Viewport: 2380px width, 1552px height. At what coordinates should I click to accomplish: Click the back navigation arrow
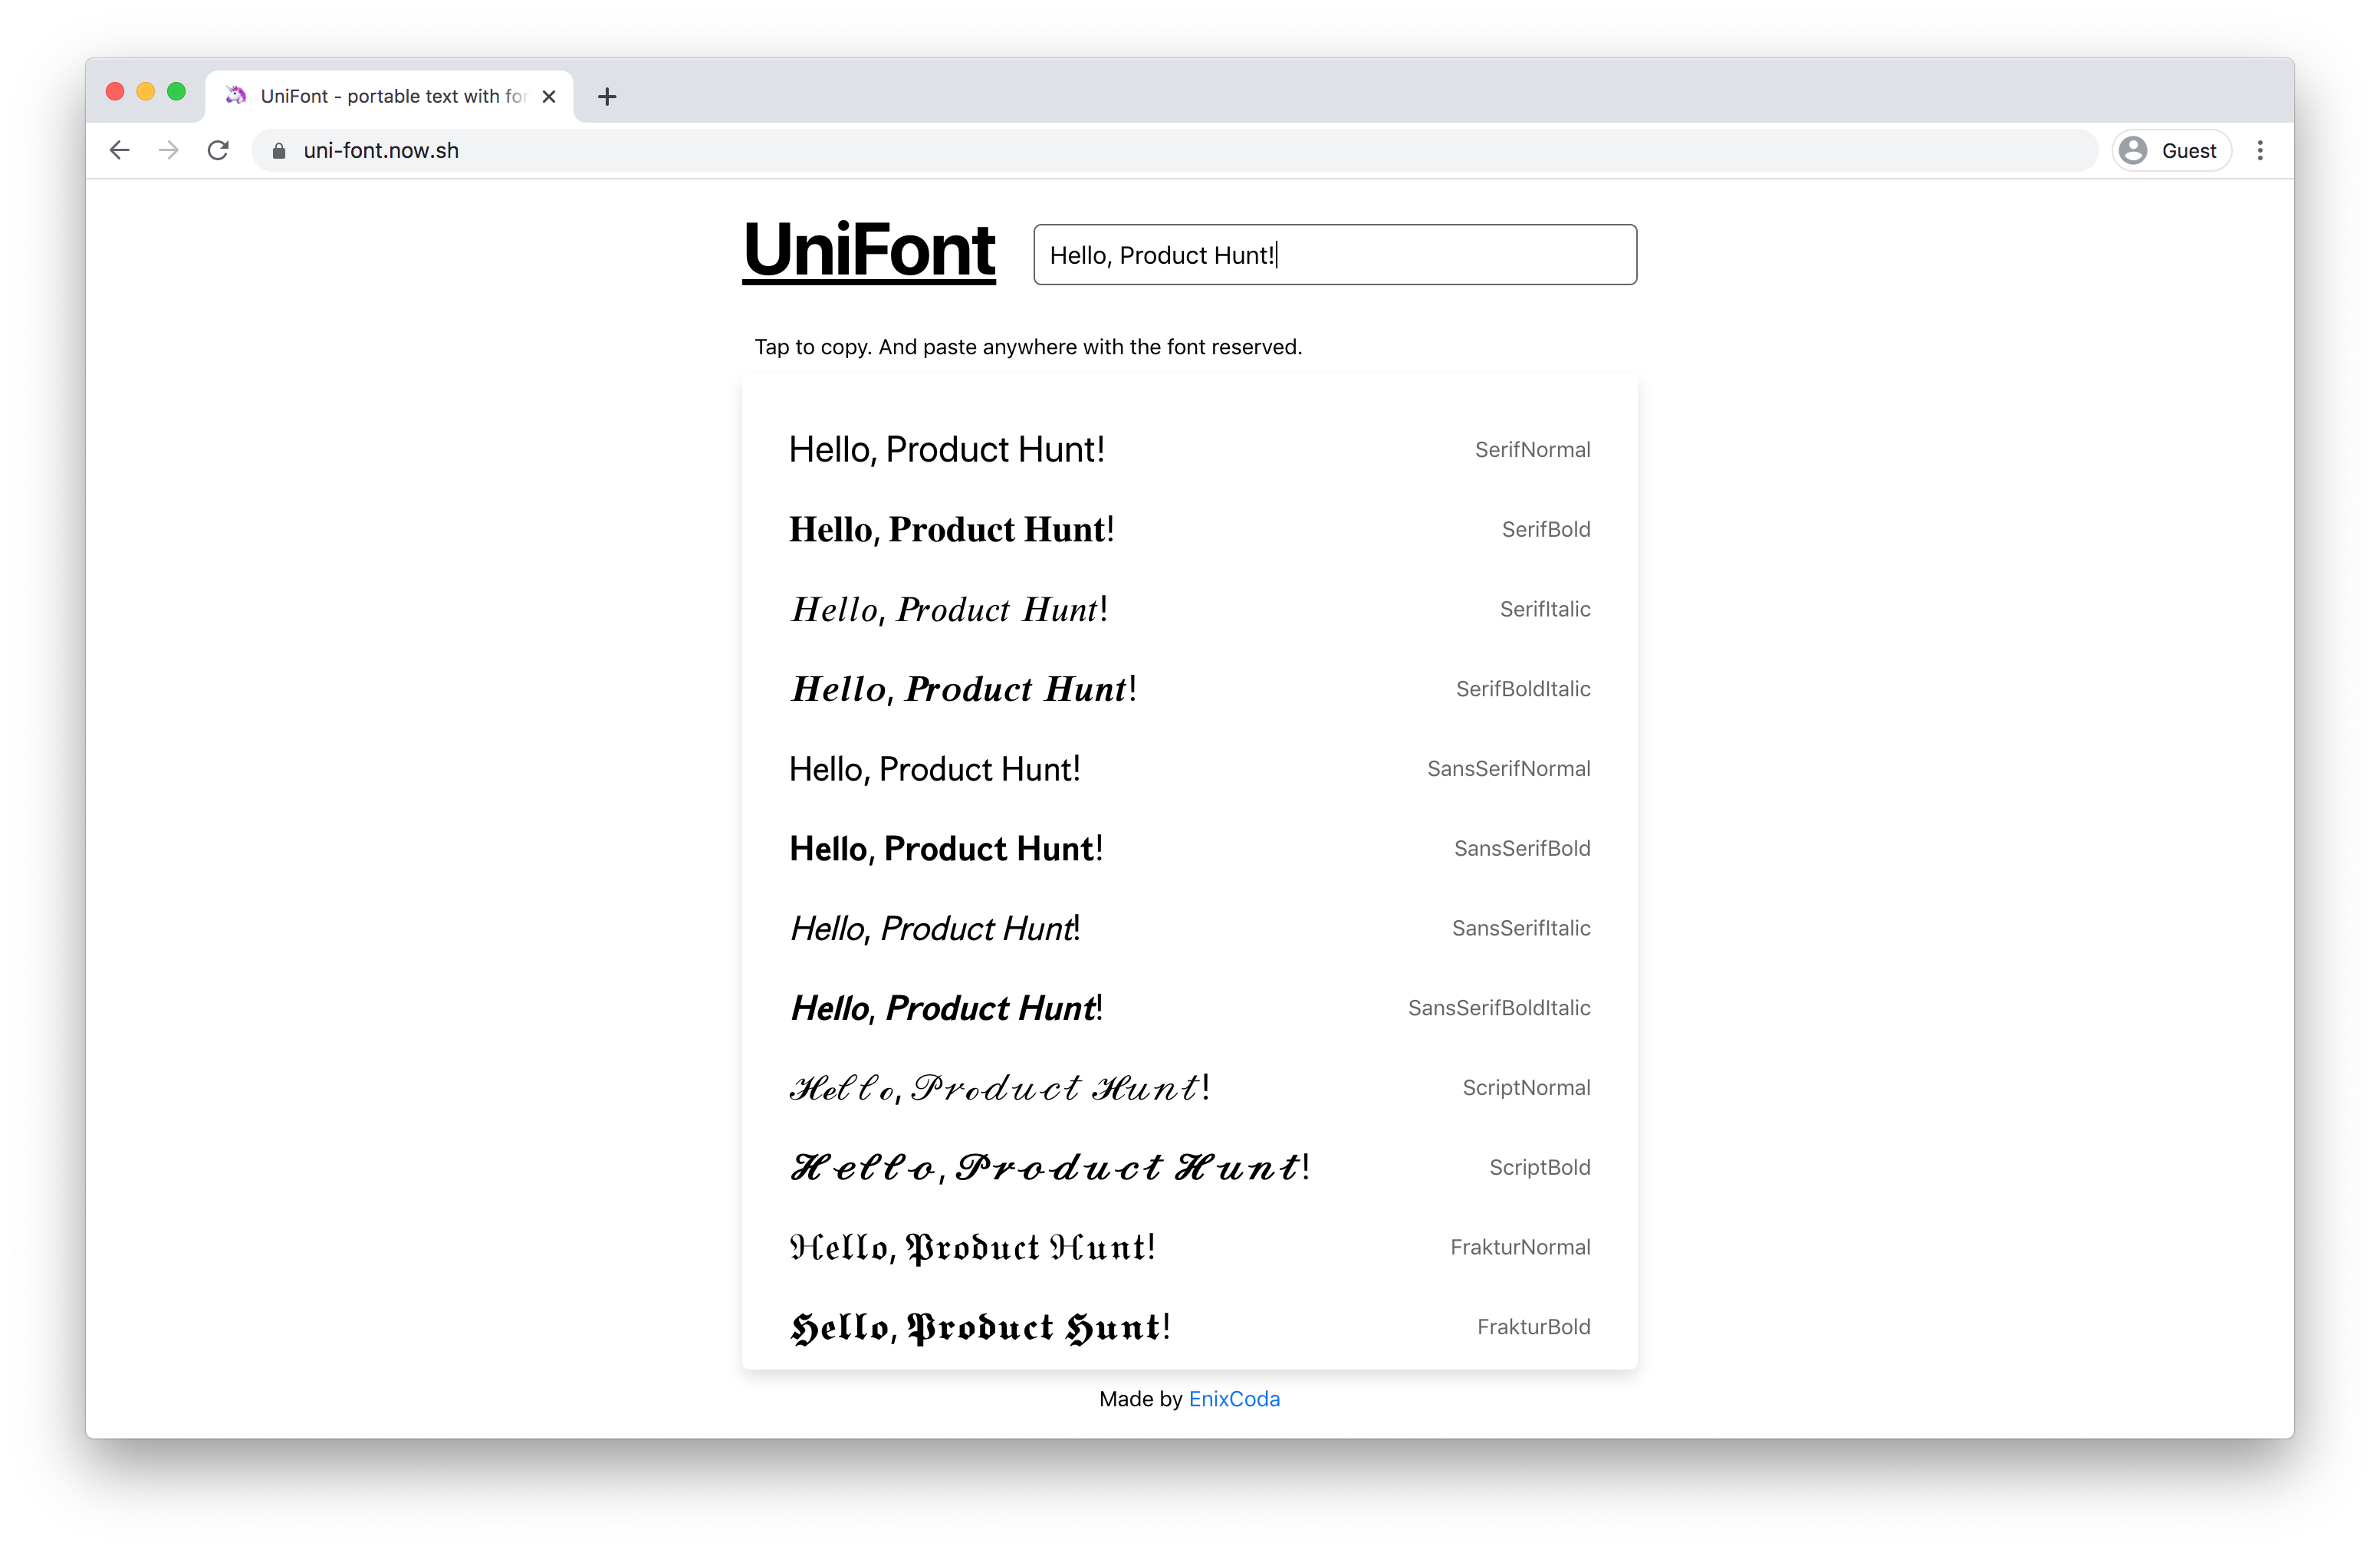coord(119,150)
